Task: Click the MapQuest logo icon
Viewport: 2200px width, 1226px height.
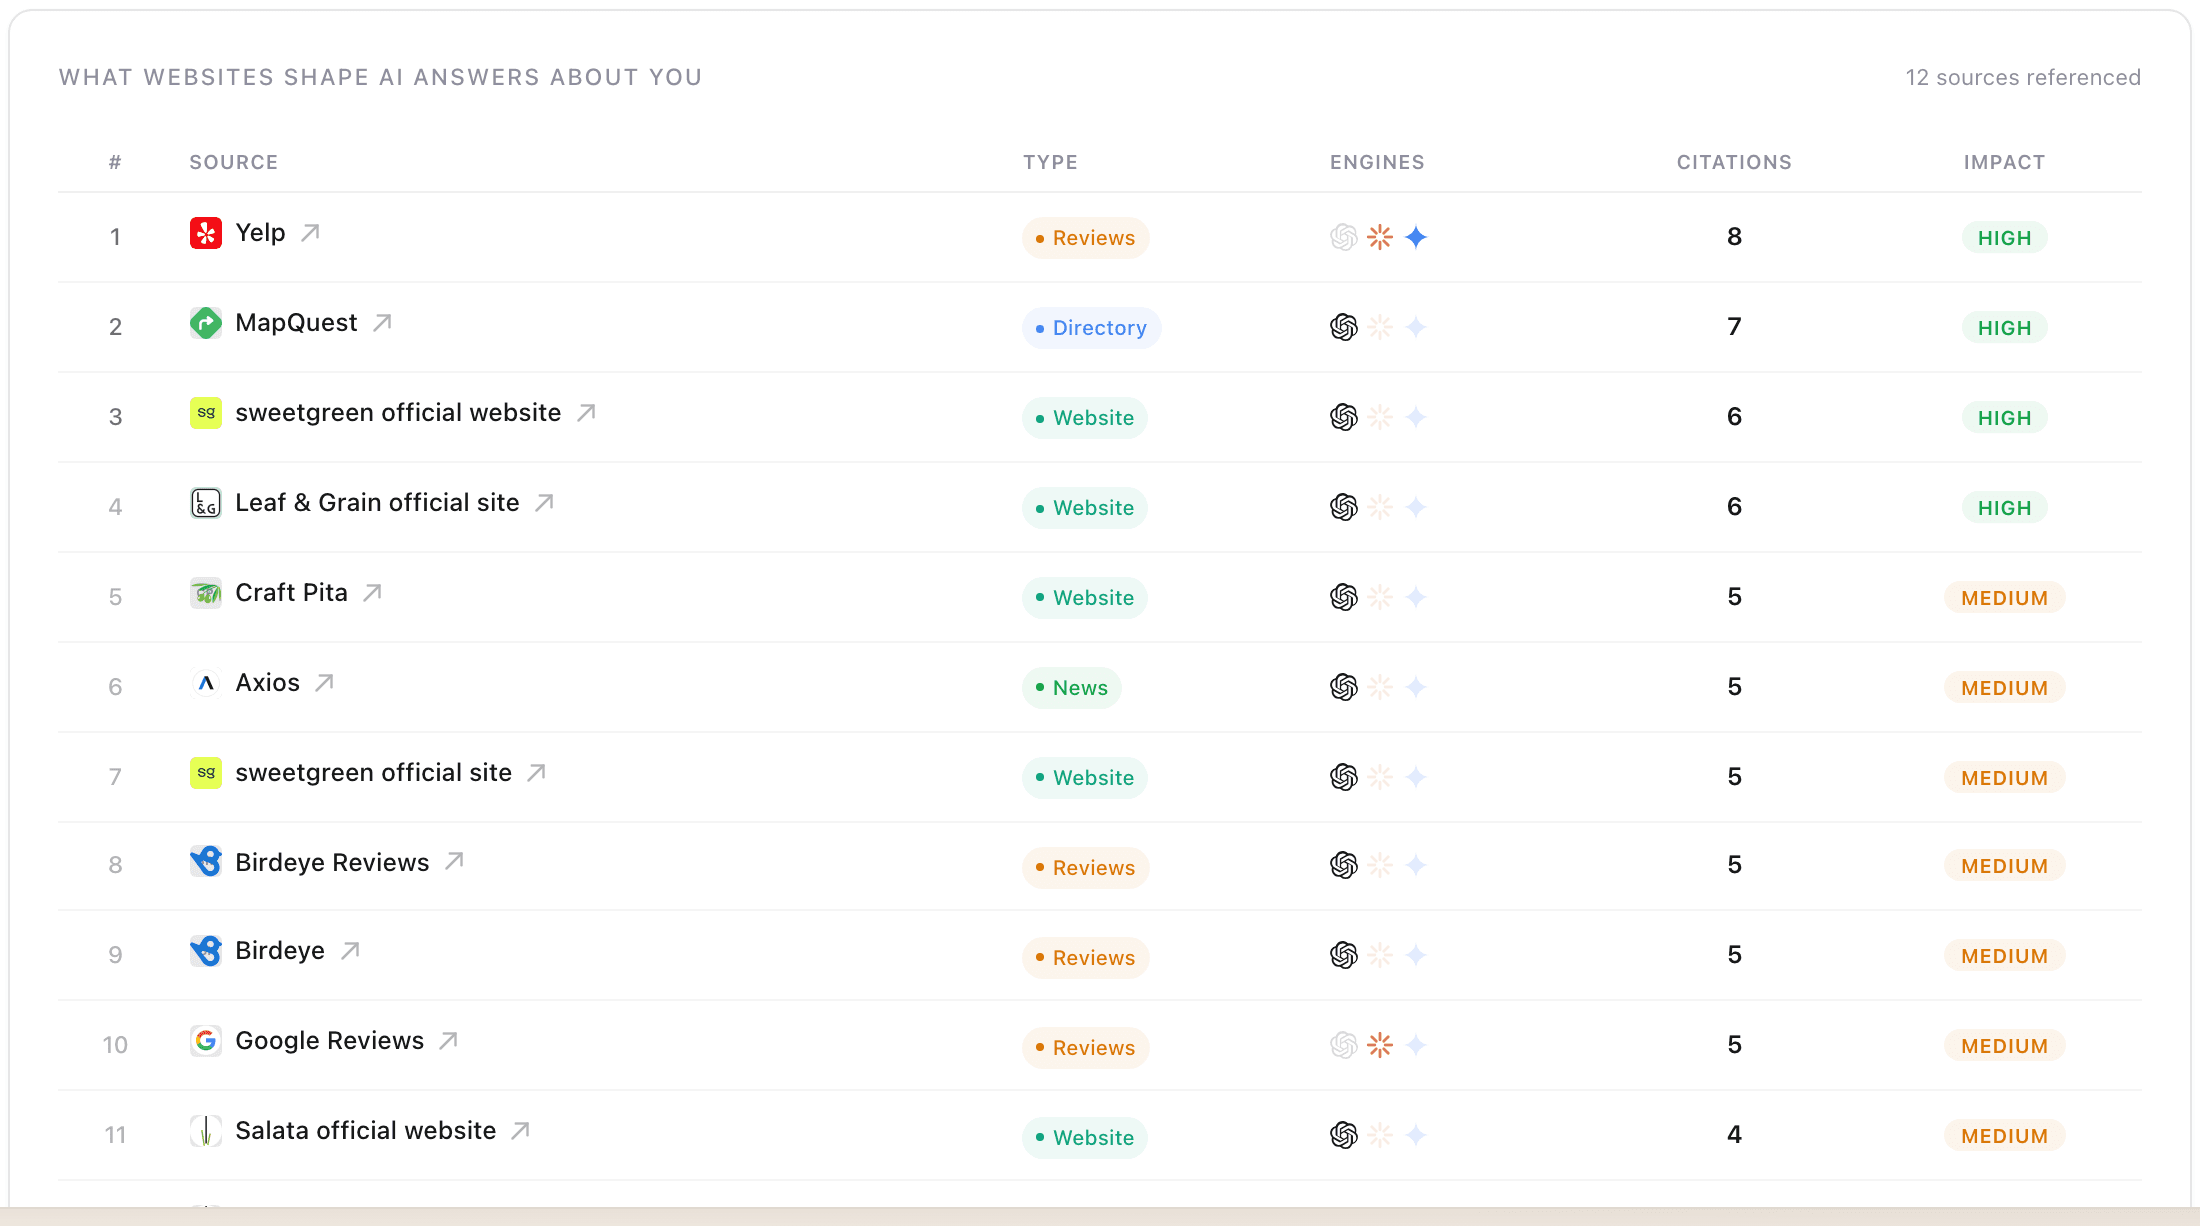Action: click(206, 323)
